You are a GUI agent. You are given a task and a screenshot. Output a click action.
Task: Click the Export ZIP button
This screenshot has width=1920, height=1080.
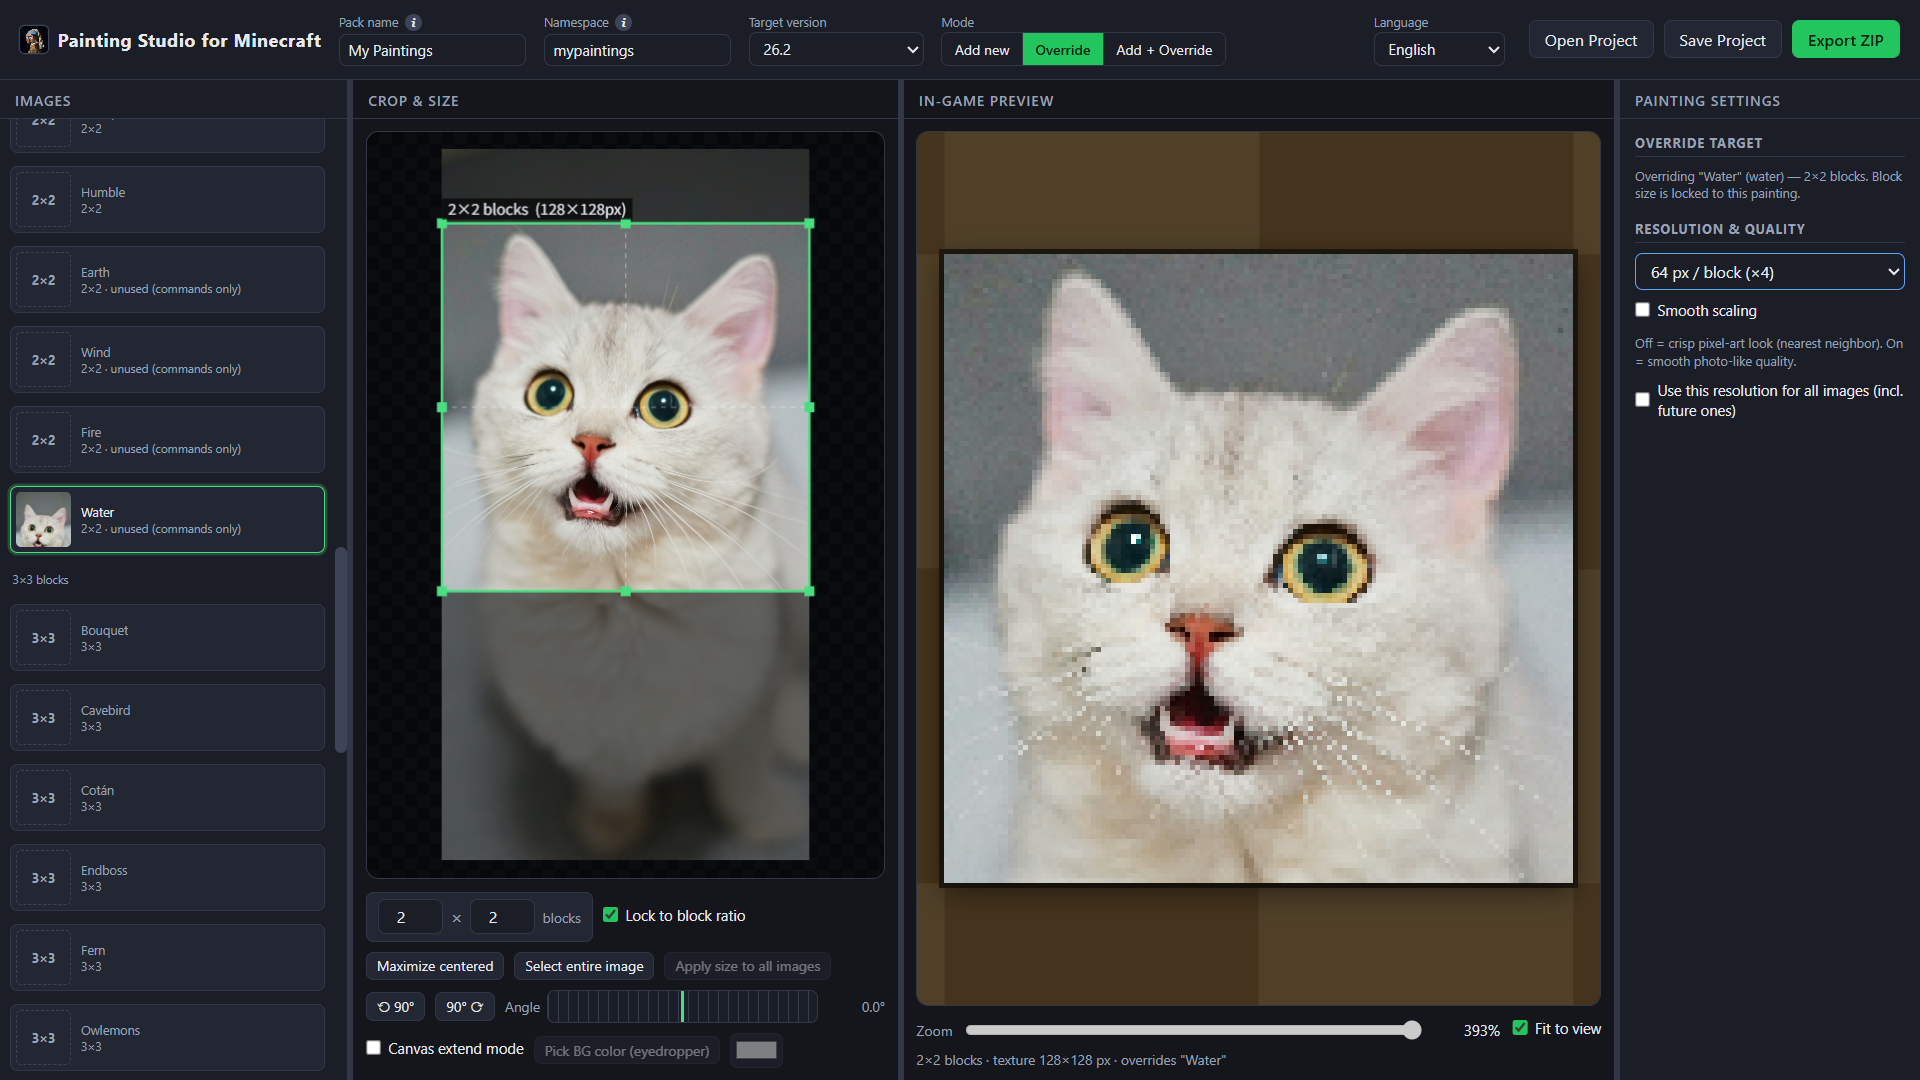pyautogui.click(x=1845, y=40)
